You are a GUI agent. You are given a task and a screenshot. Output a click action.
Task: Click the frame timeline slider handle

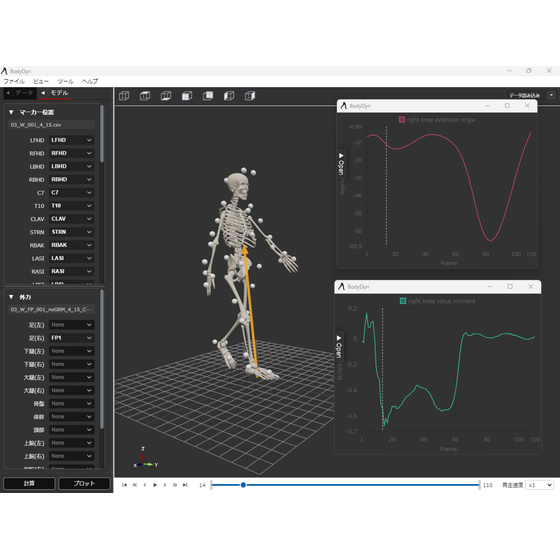click(x=243, y=485)
